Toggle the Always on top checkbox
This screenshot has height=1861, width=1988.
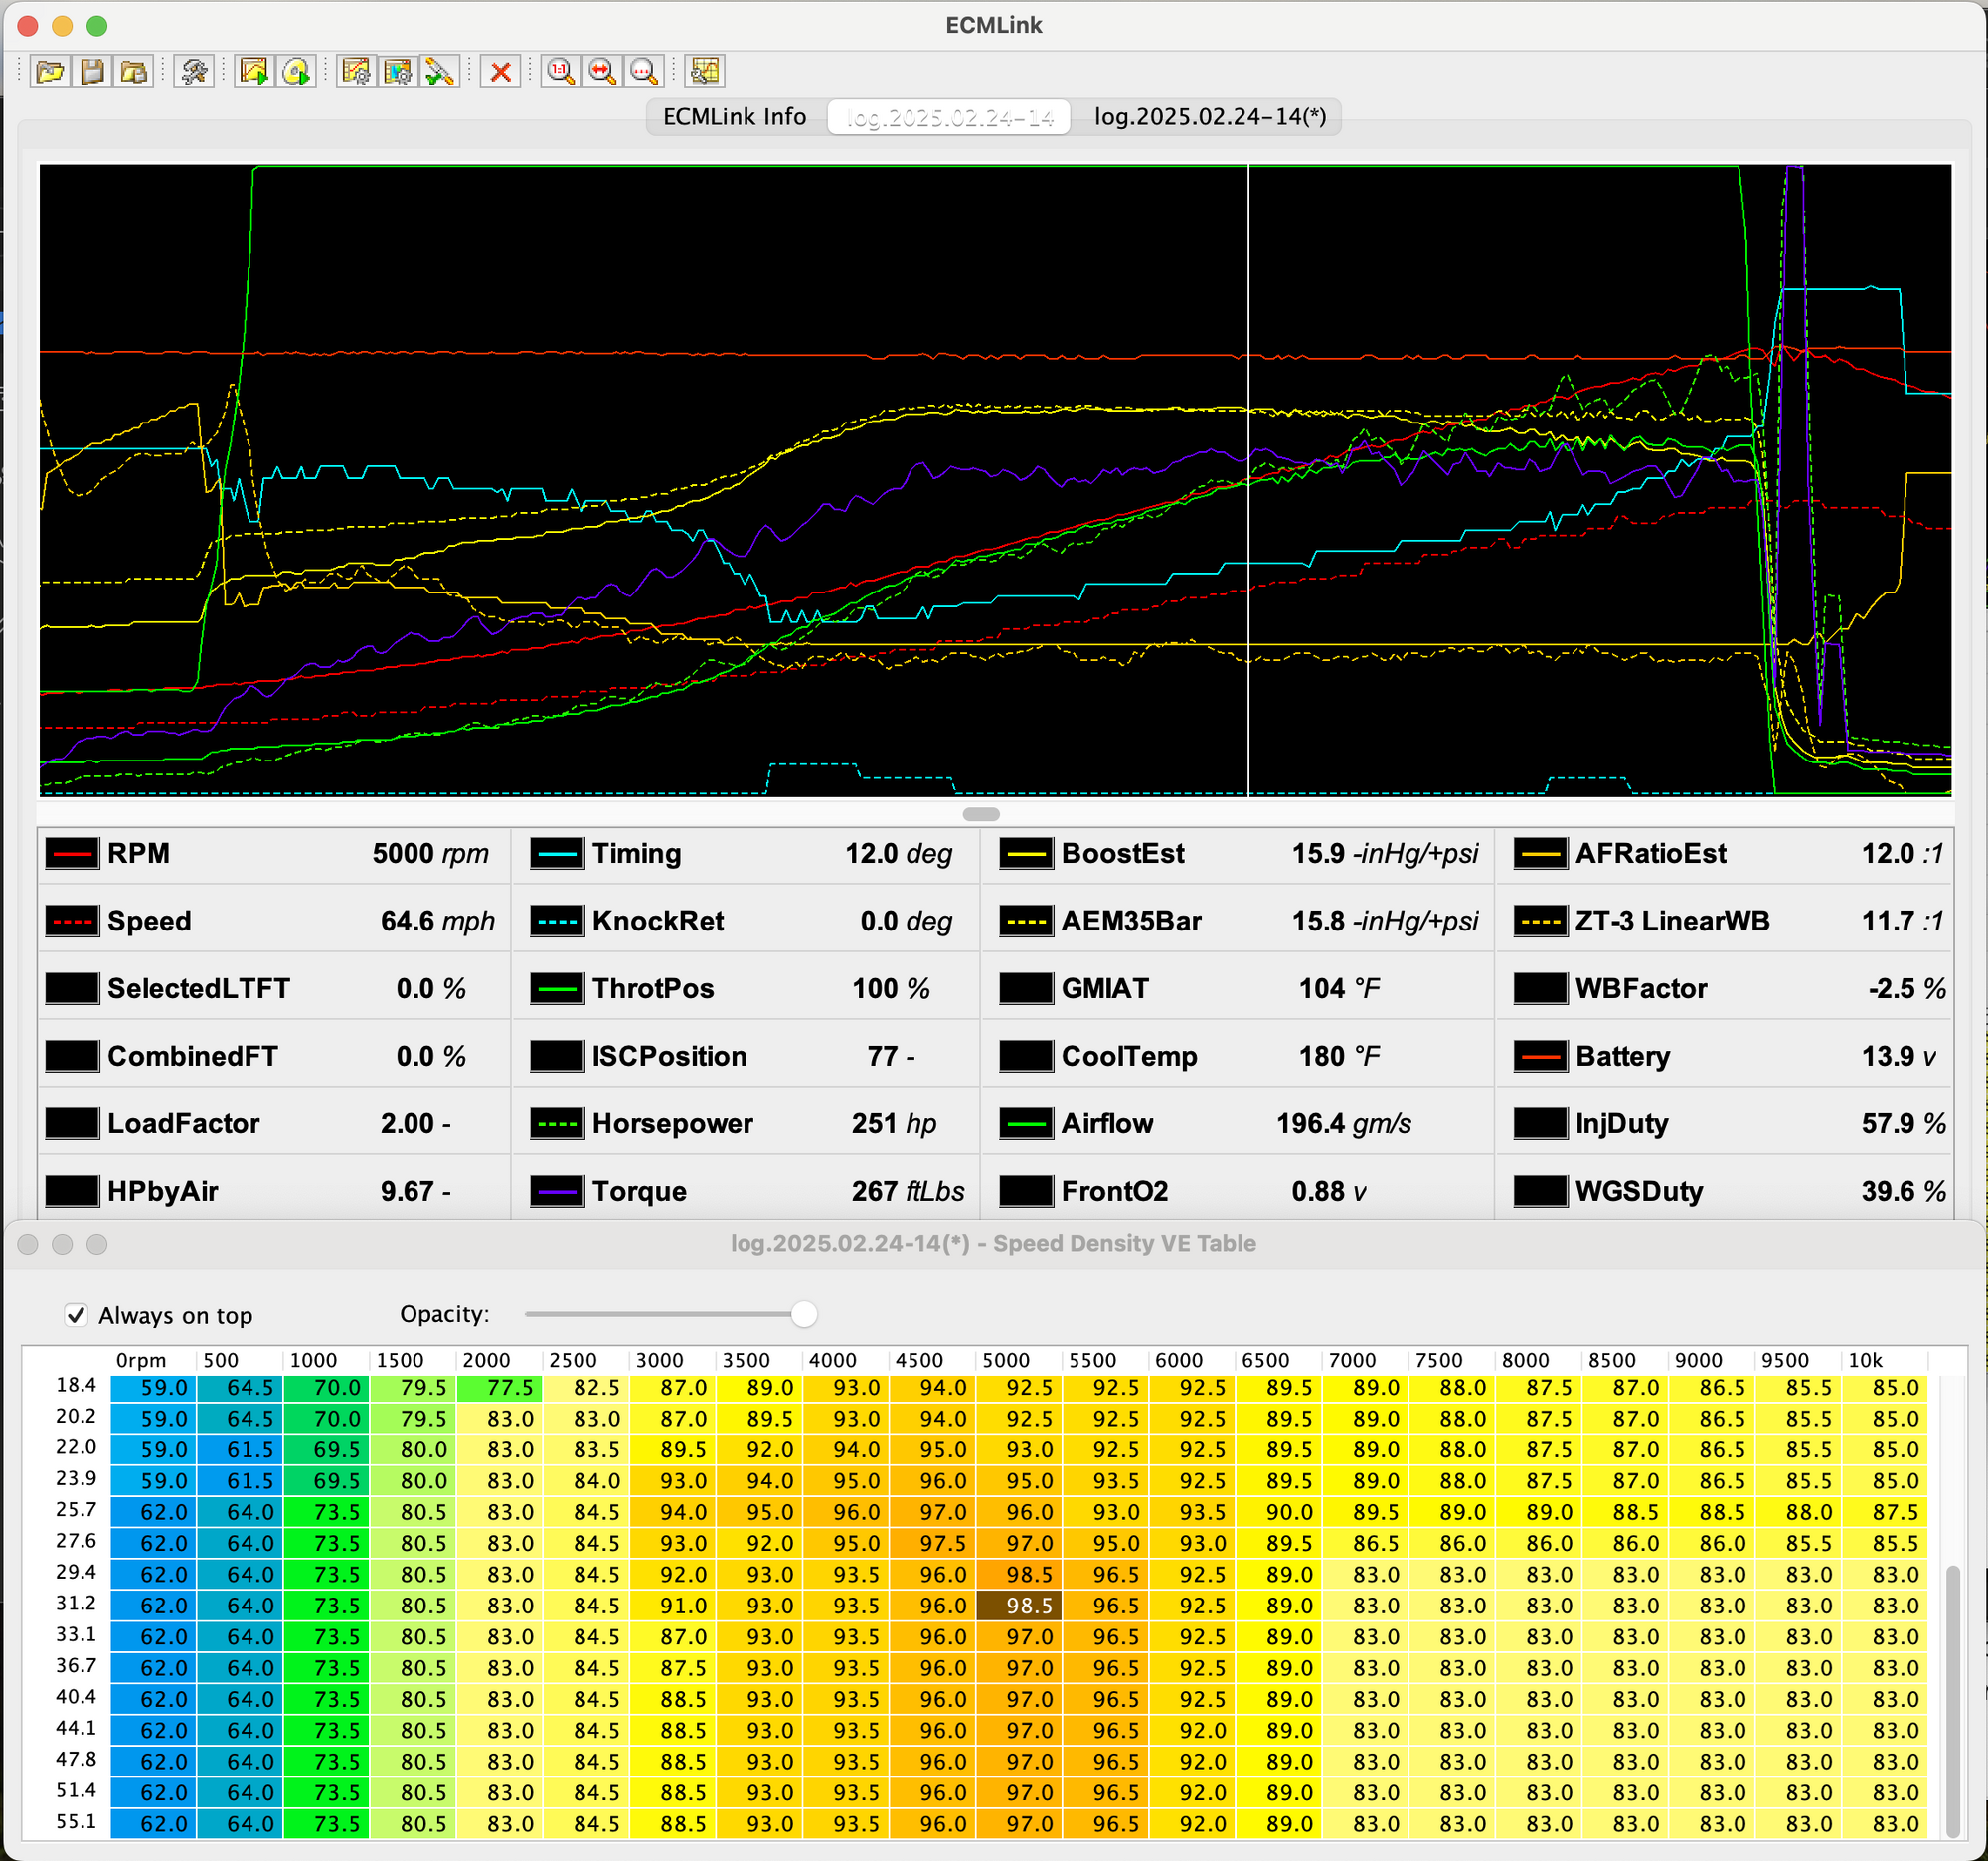76,1315
